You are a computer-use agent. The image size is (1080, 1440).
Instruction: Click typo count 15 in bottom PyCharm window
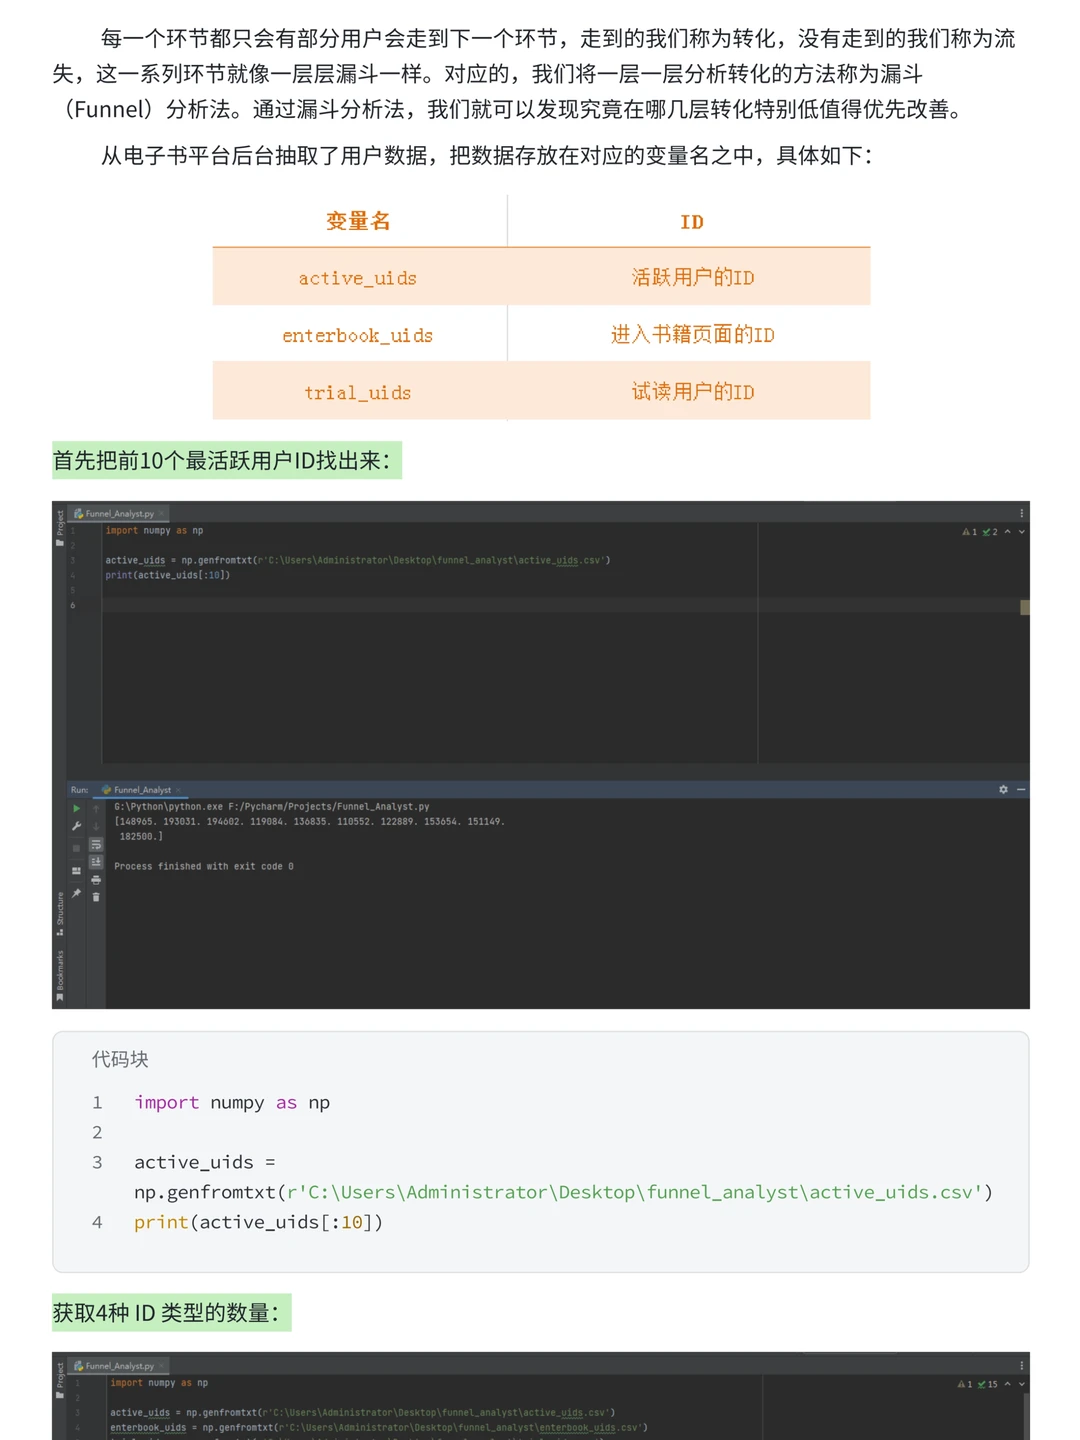(x=988, y=1384)
